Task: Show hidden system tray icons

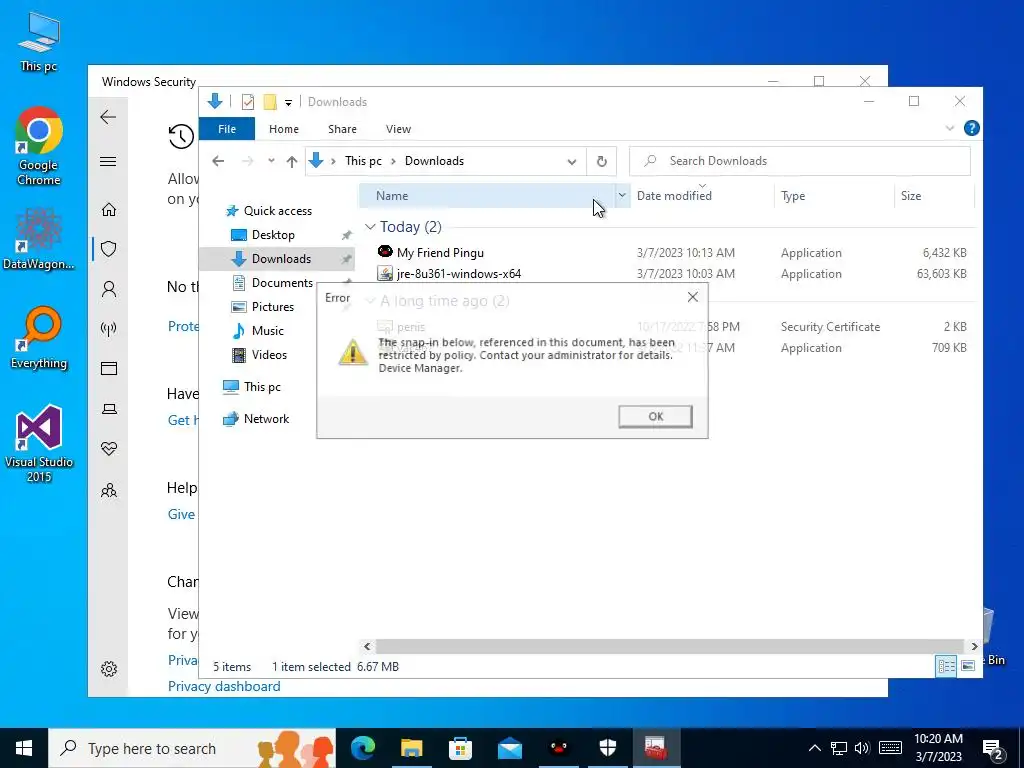Action: (x=814, y=748)
